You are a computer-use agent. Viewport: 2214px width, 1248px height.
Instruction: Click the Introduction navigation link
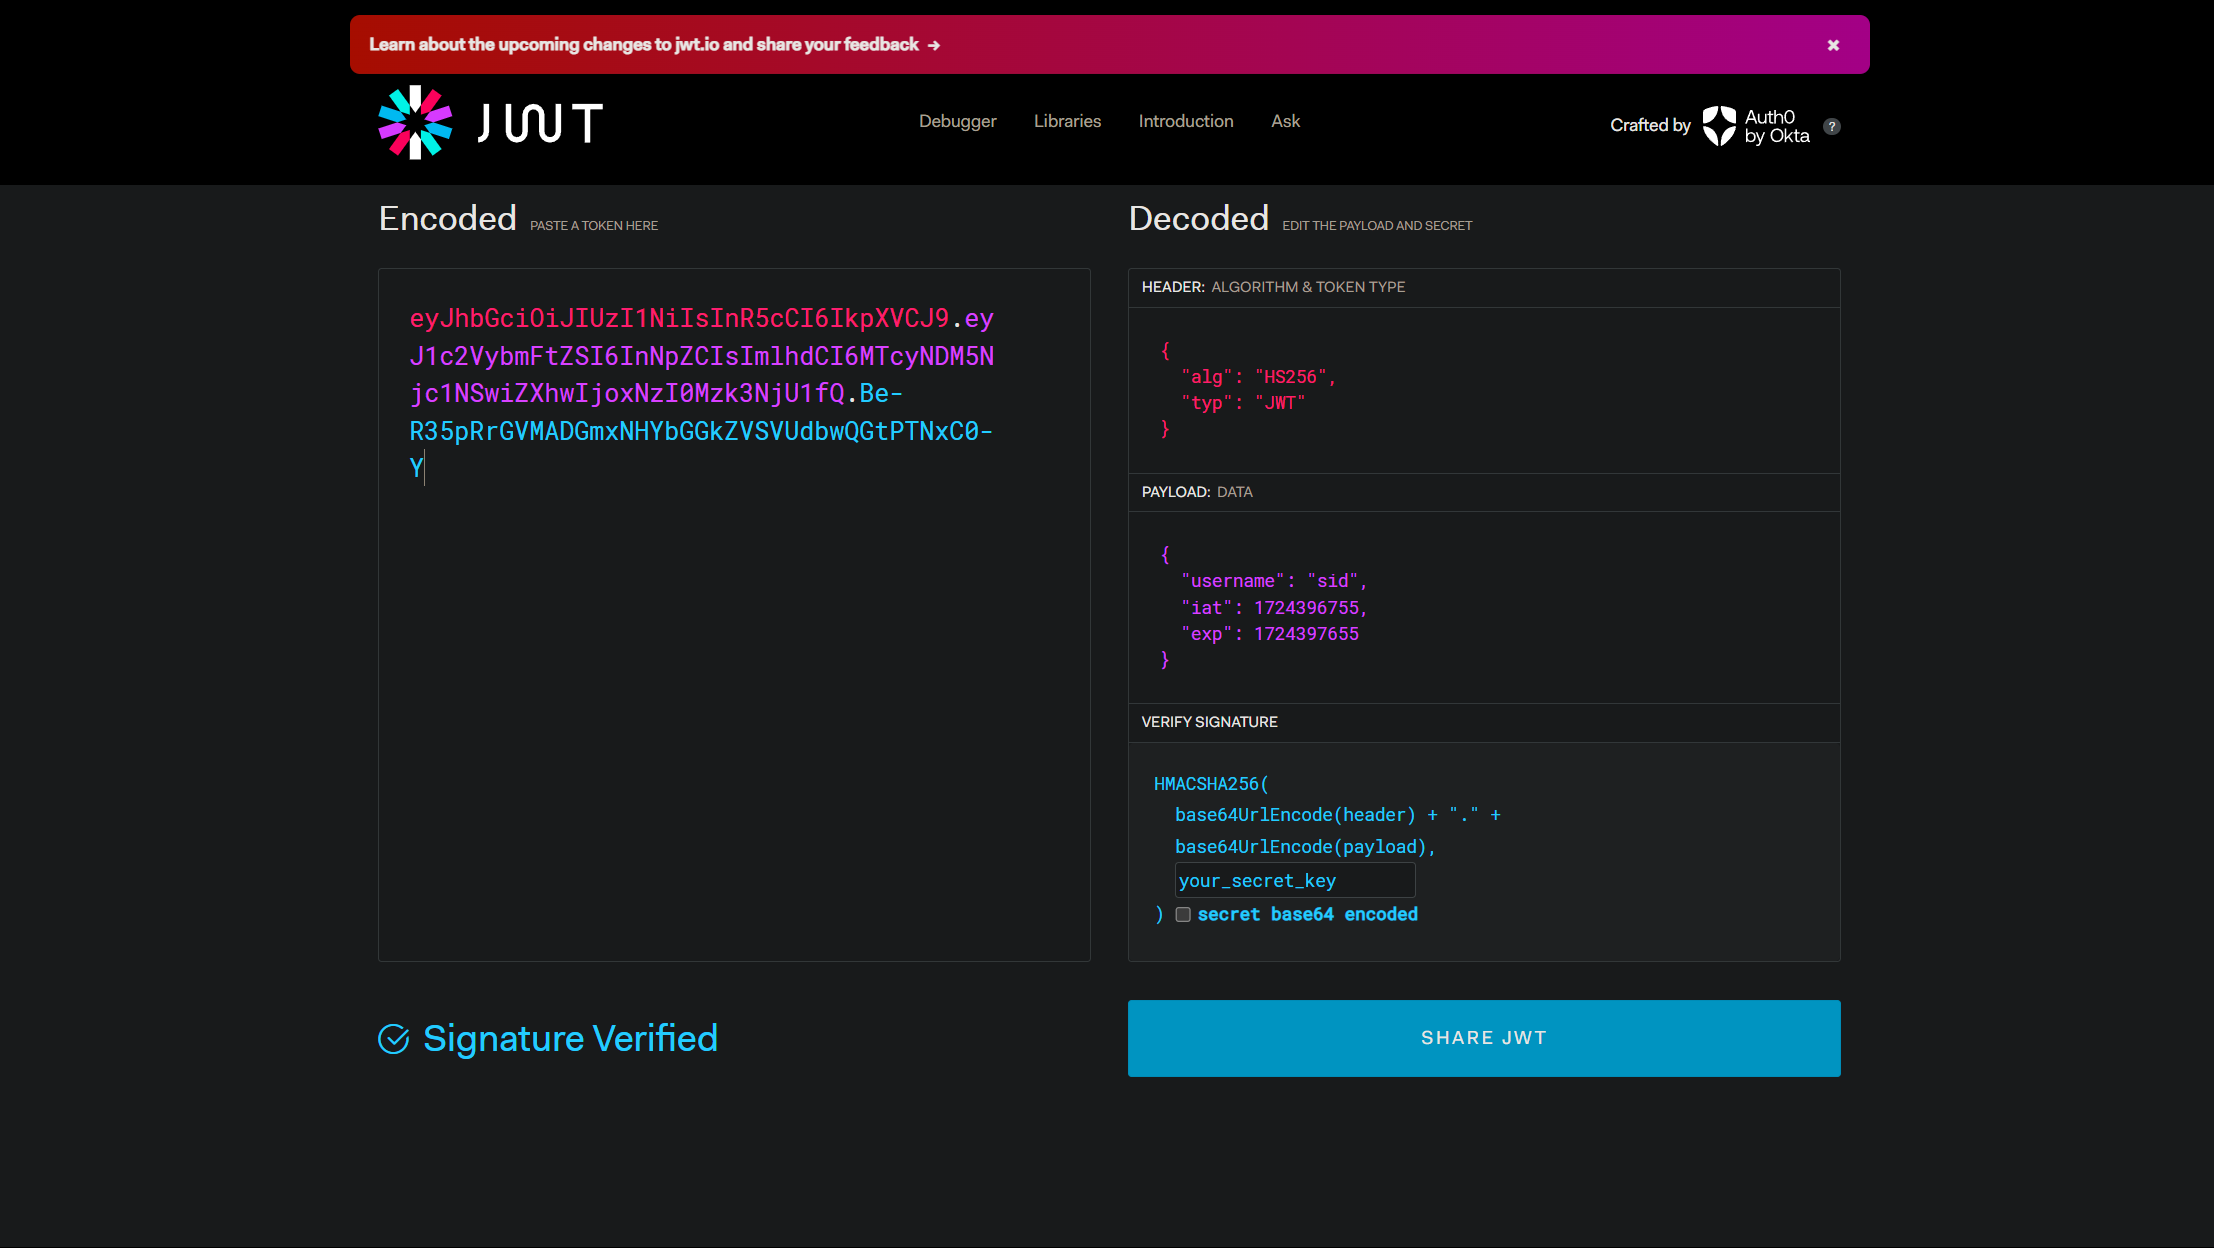coord(1186,120)
